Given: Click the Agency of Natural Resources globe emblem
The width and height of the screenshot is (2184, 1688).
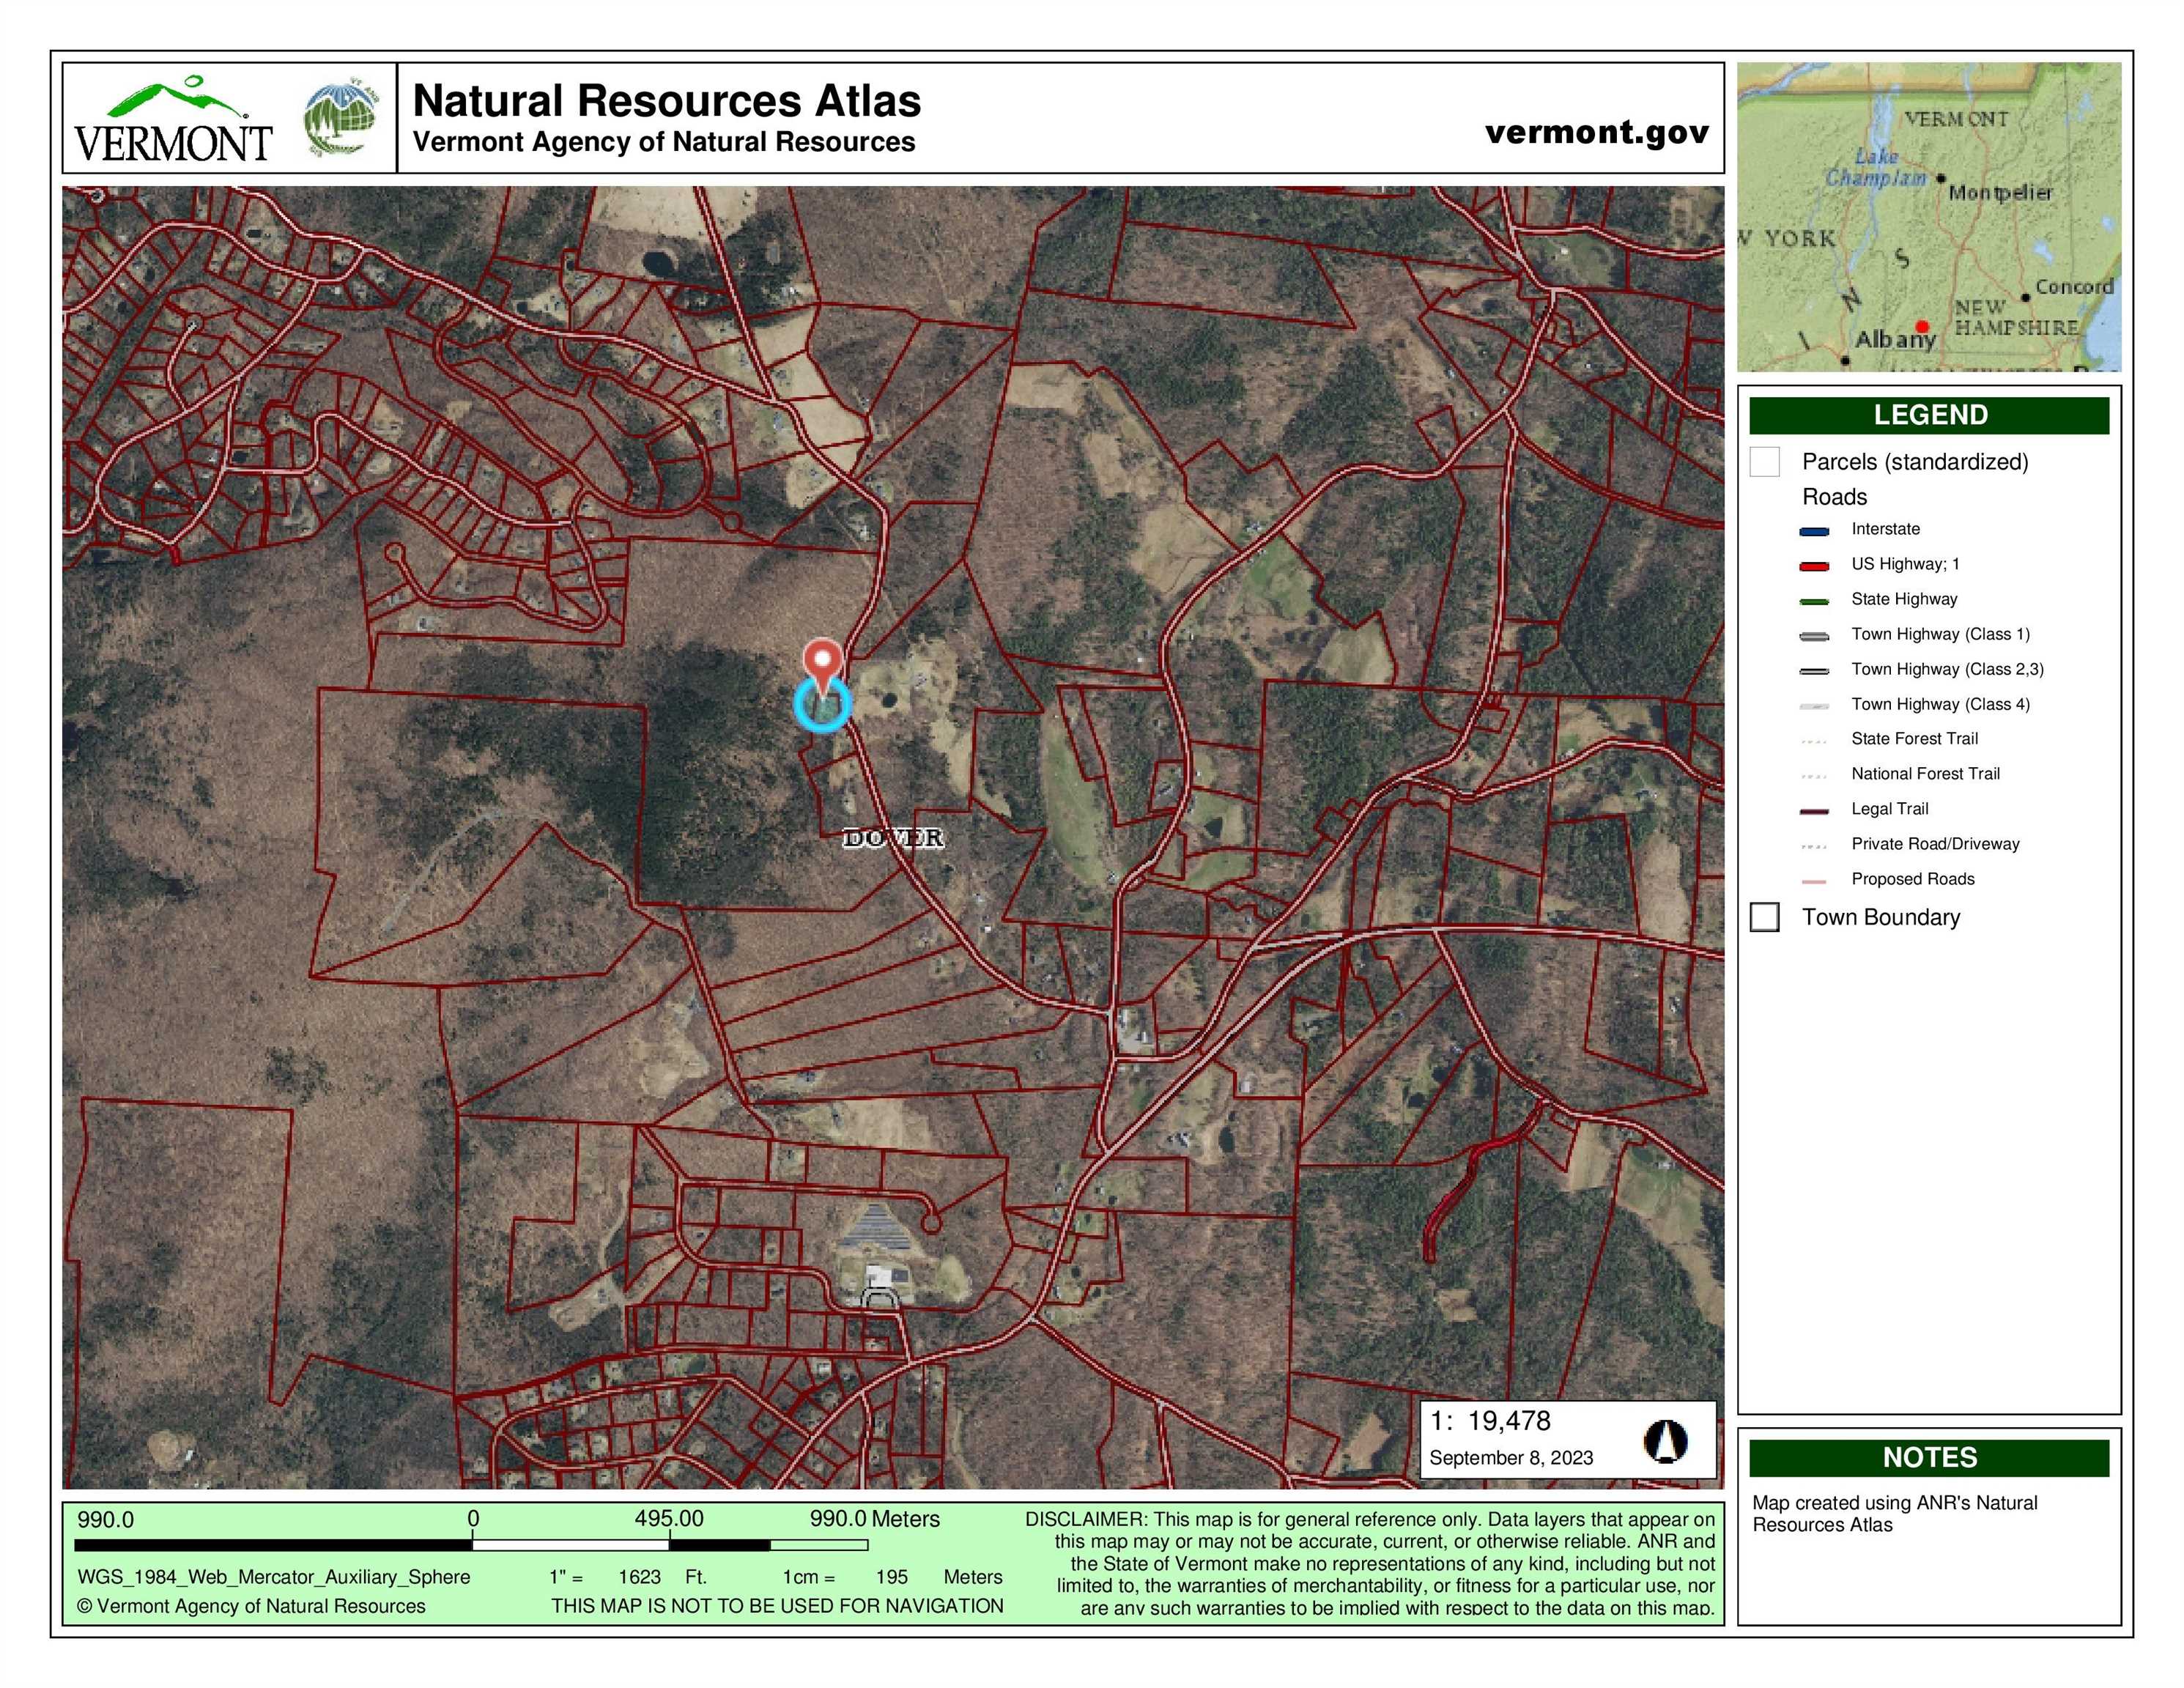Looking at the screenshot, I should coord(342,119).
